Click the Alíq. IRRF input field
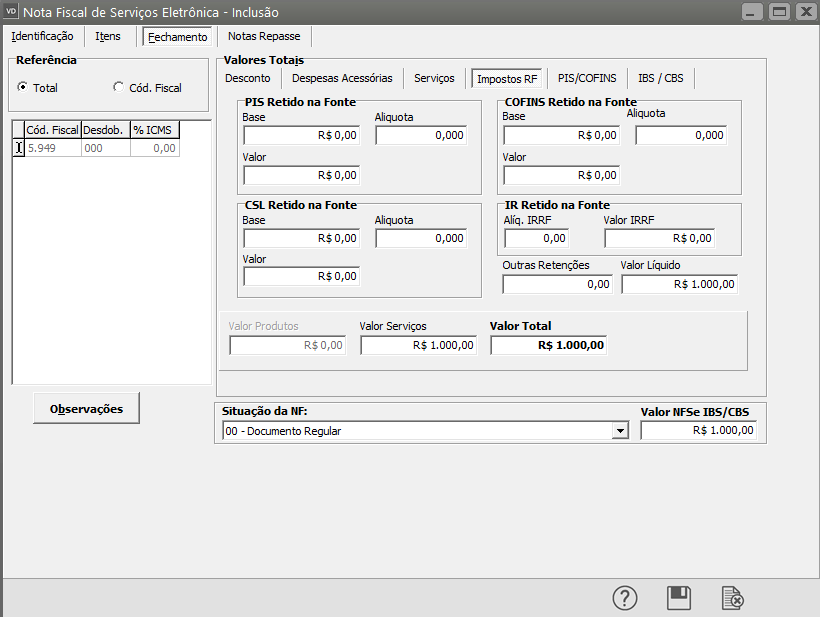This screenshot has height=617, width=820. [x=536, y=238]
